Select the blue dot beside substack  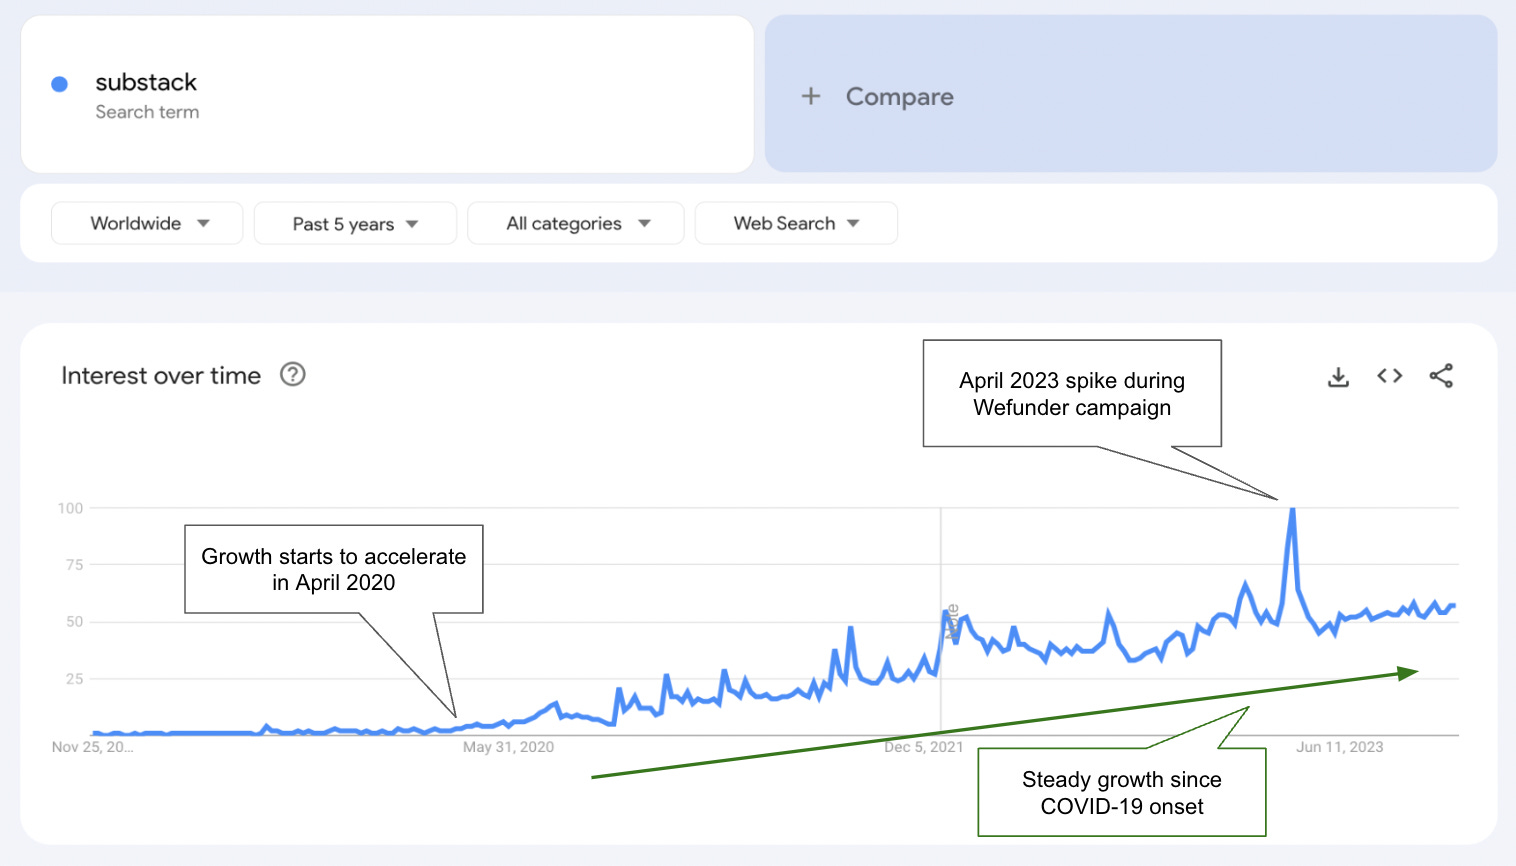click(59, 83)
